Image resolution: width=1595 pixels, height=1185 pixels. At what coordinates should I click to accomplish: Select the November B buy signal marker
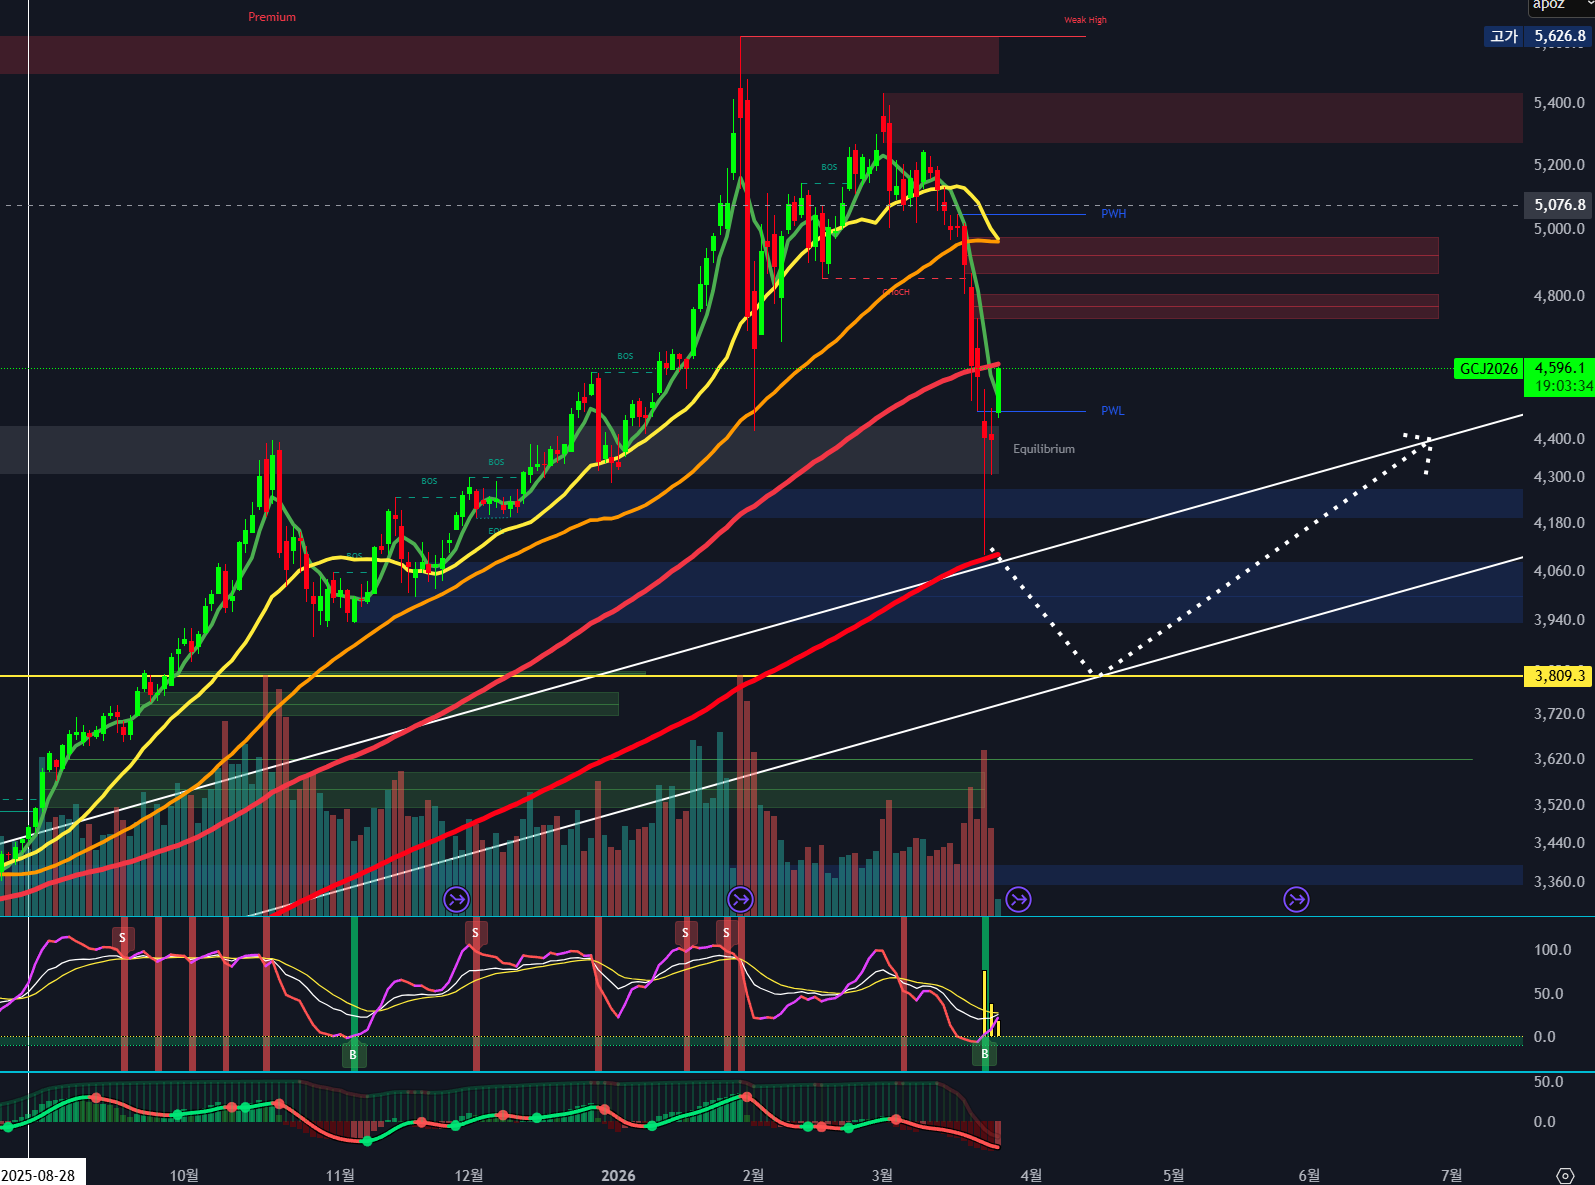[x=353, y=1054]
